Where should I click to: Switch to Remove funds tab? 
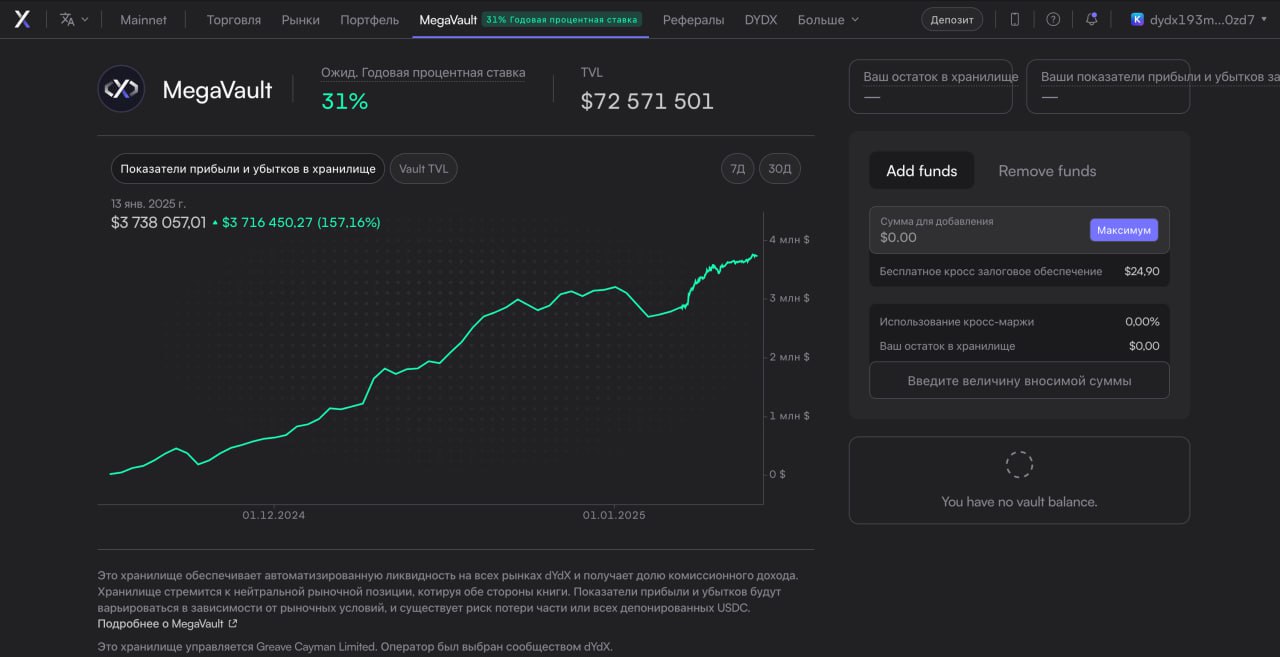[x=1047, y=171]
